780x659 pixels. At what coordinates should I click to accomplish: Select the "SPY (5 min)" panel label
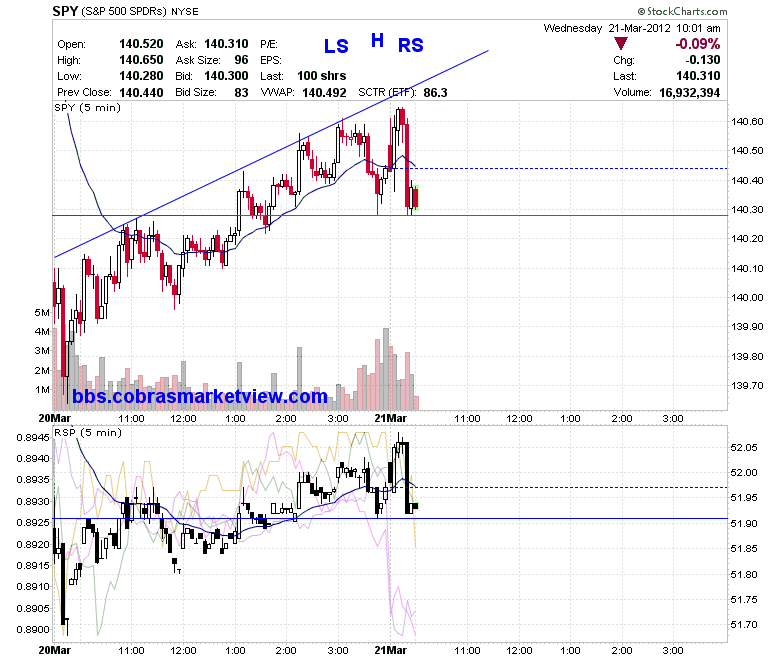(88, 107)
